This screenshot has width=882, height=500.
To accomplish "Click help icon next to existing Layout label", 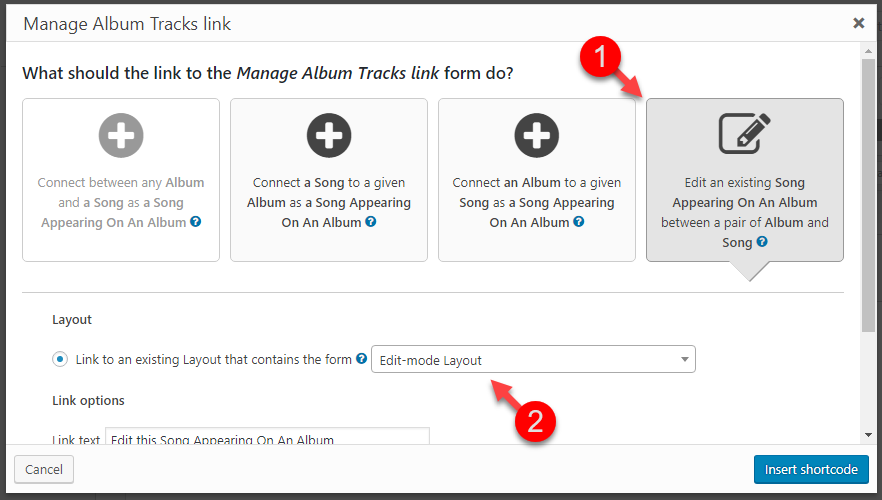I will [362, 358].
